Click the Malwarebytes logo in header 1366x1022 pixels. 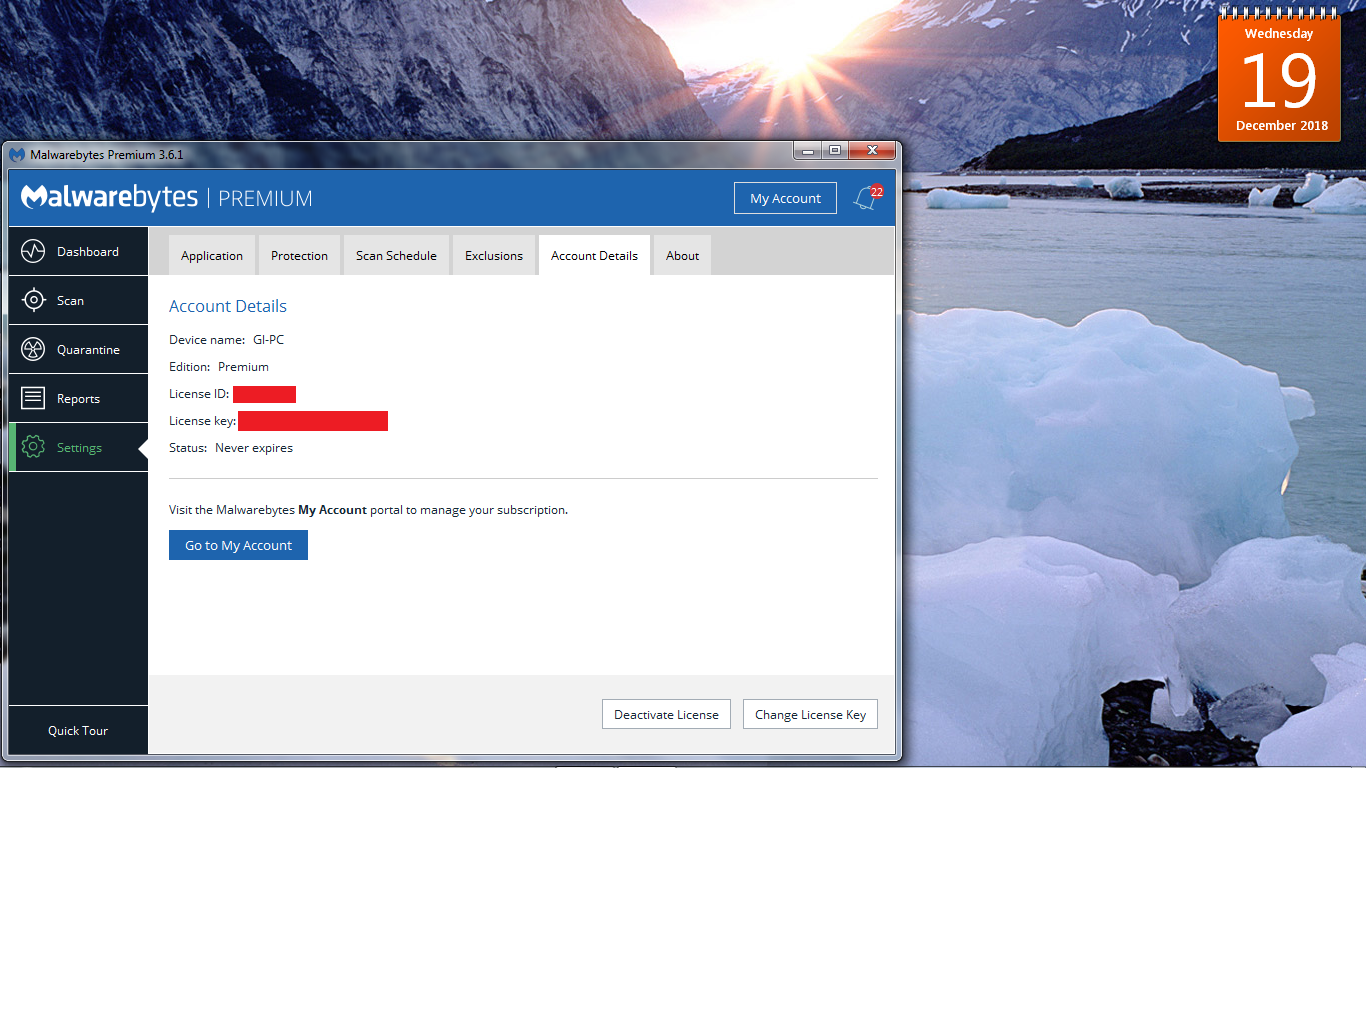pos(110,198)
